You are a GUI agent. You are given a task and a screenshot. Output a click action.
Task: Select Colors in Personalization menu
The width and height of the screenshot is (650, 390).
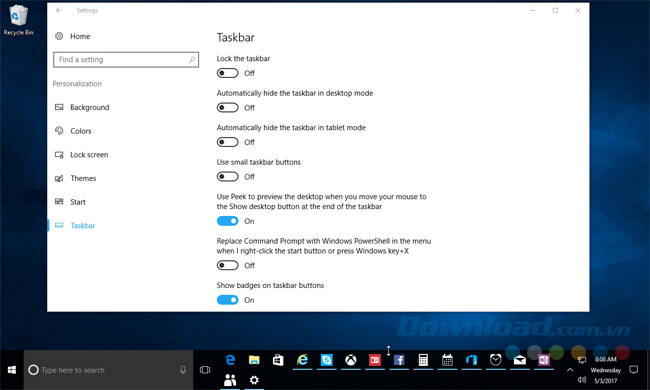73,131
